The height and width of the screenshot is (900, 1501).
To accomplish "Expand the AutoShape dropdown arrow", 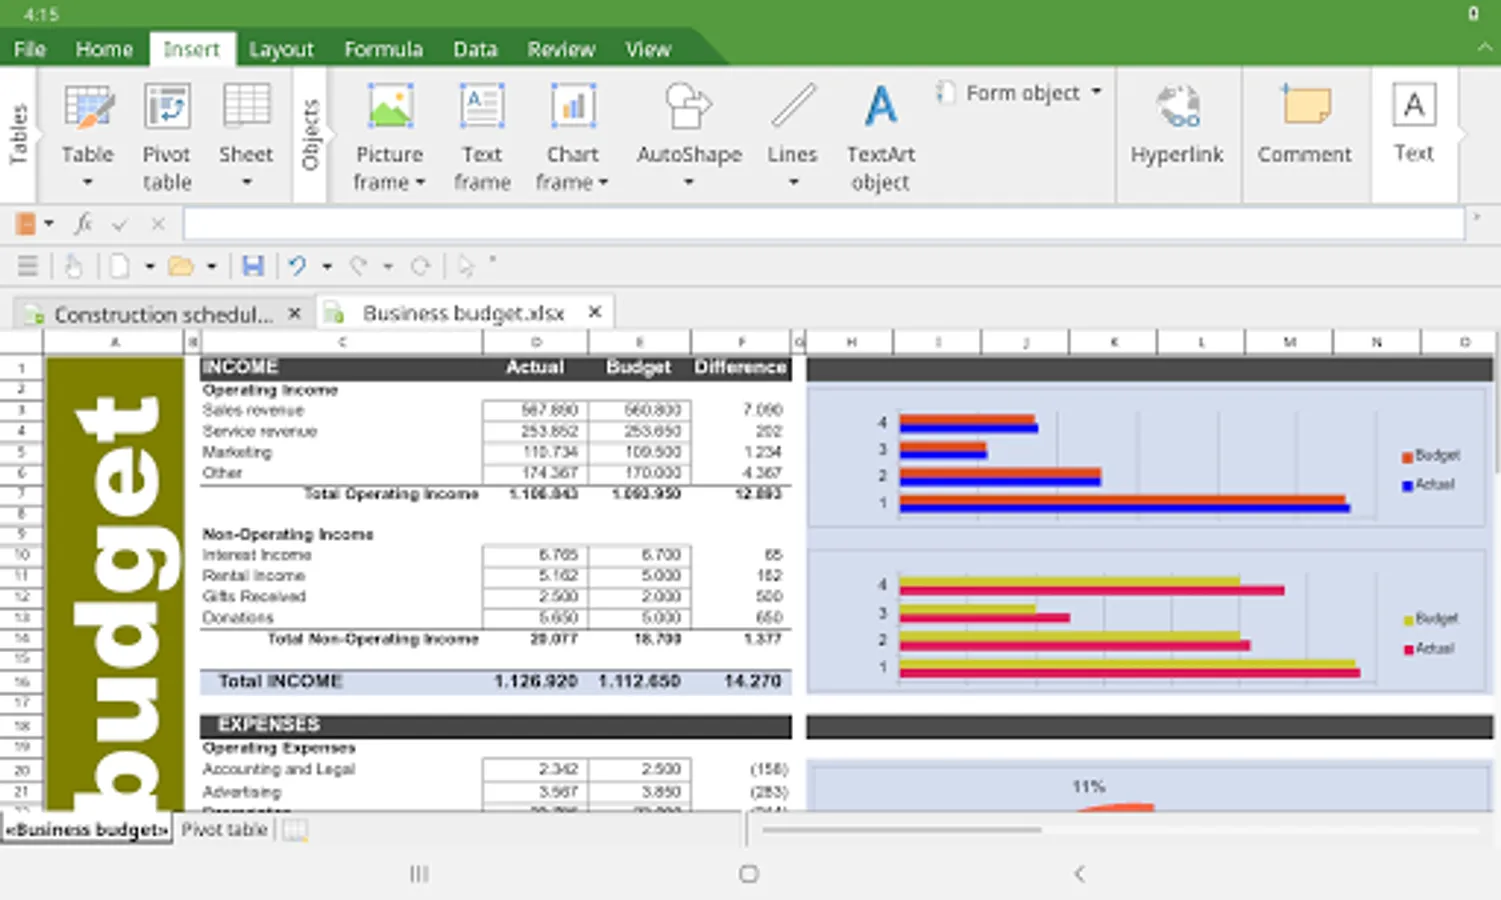I will pyautogui.click(x=689, y=183).
